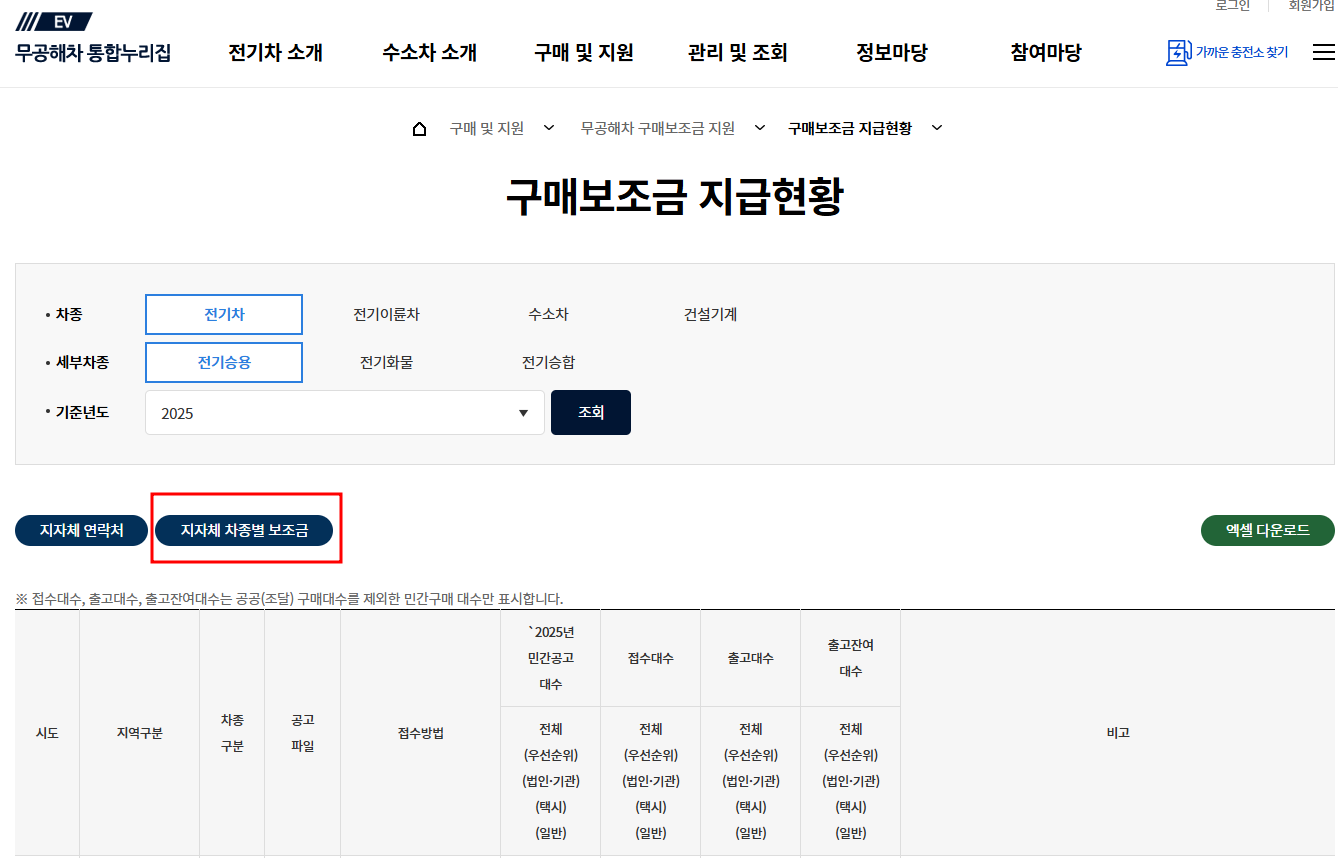Open the 로그인 login link
Viewport: 1338px width, 858px height.
[x=1234, y=6]
